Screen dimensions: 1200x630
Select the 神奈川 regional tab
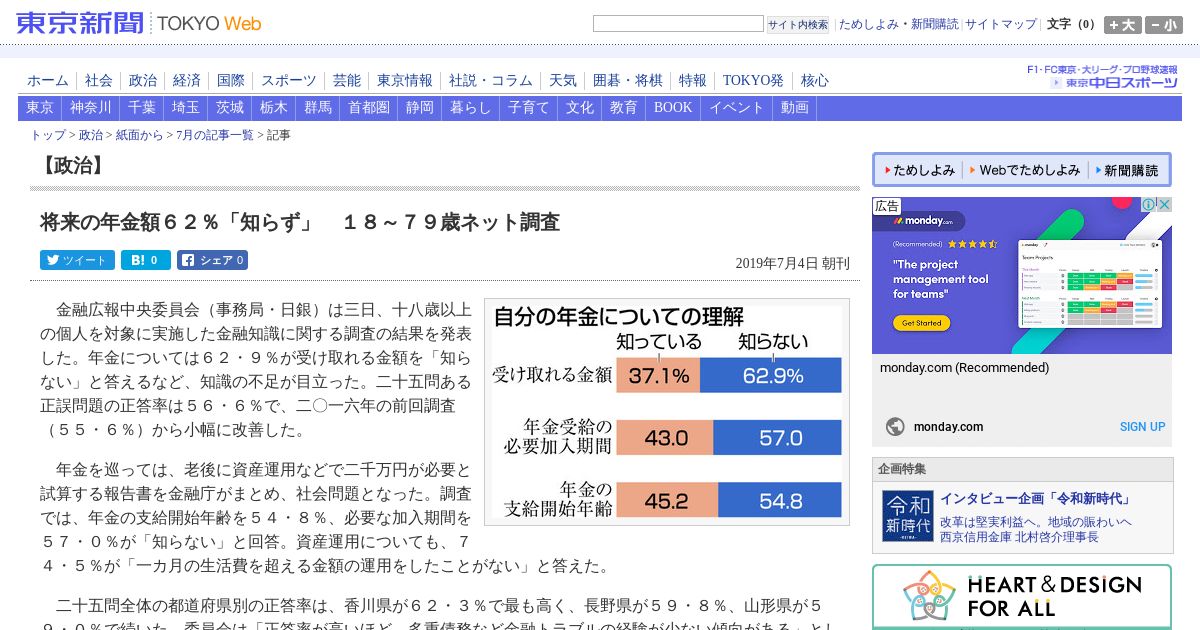click(x=91, y=108)
